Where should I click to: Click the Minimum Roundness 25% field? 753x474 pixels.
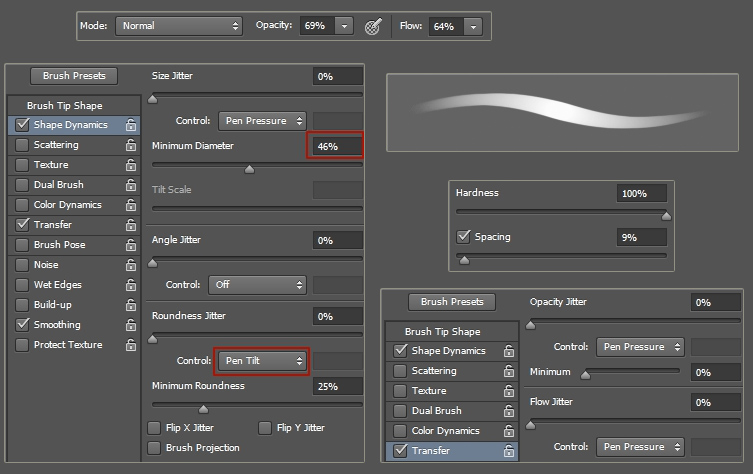(338, 387)
